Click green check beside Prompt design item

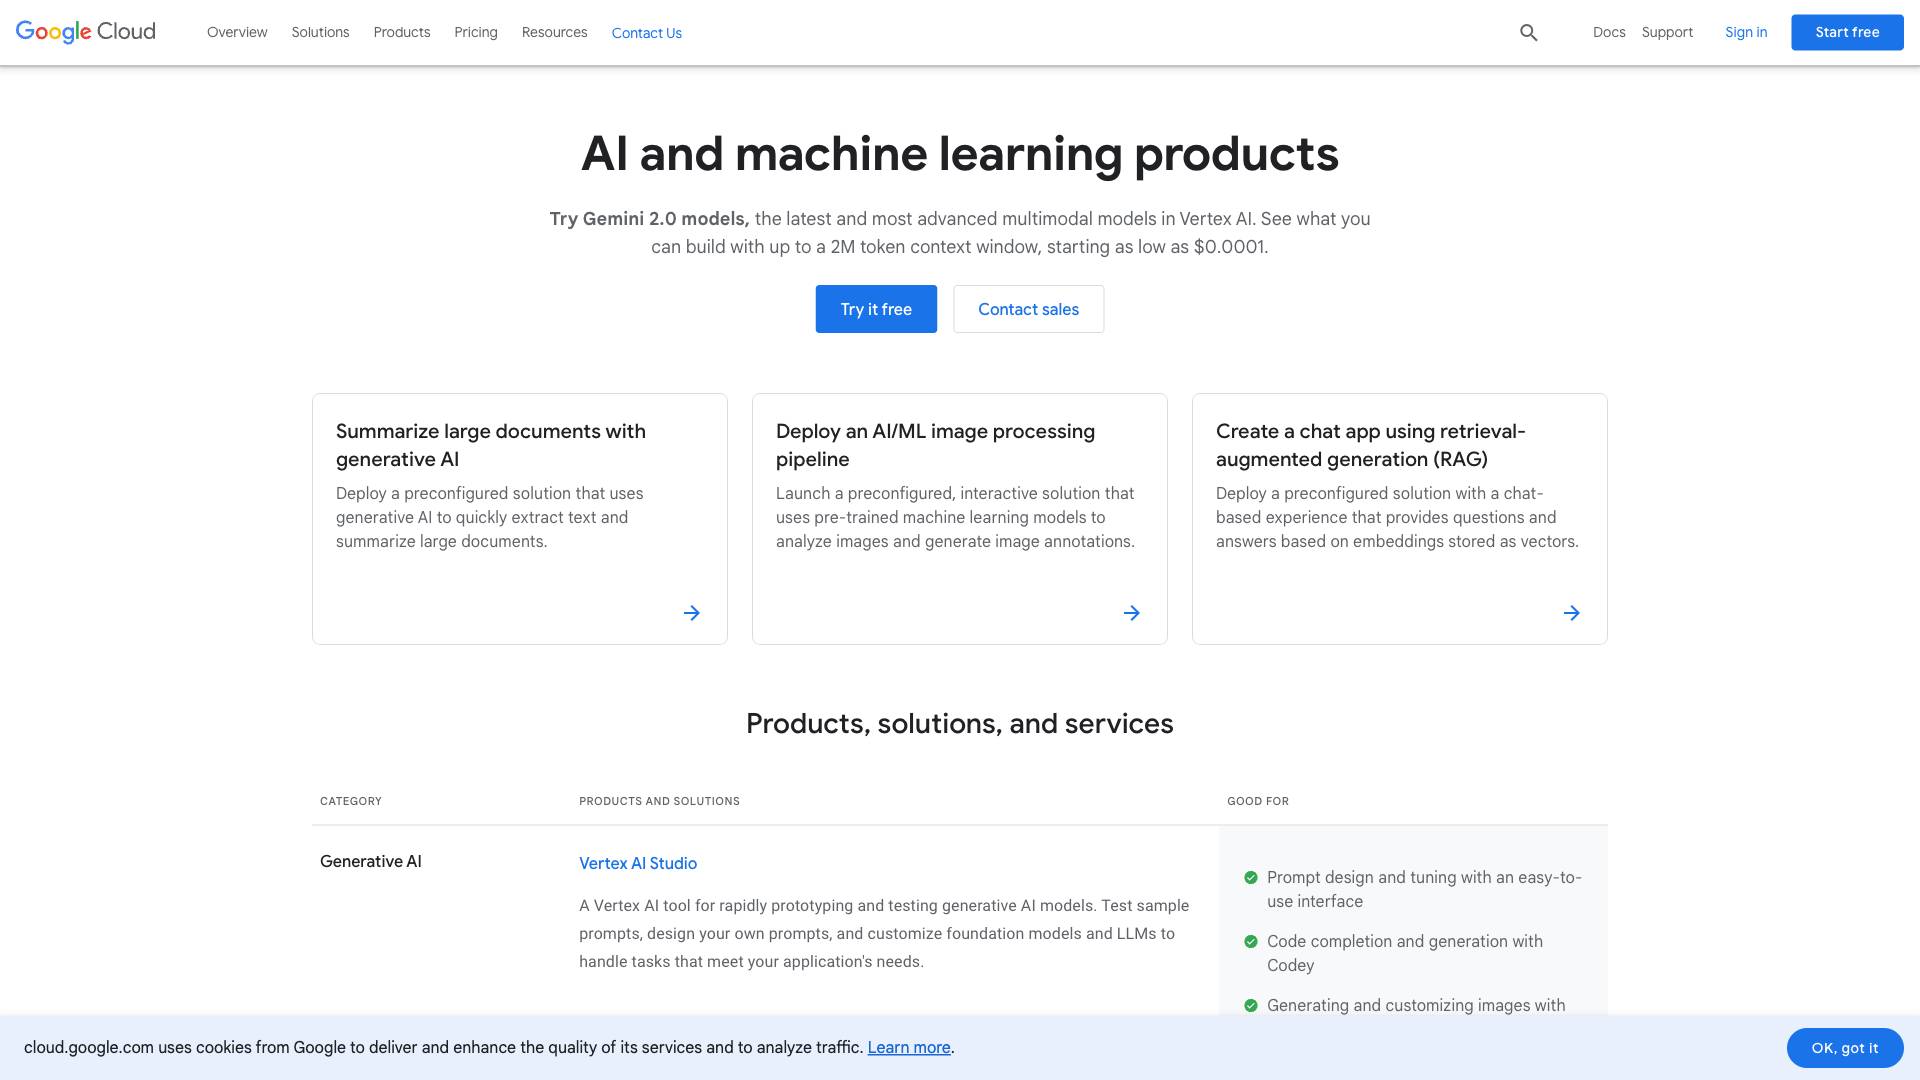click(1250, 878)
